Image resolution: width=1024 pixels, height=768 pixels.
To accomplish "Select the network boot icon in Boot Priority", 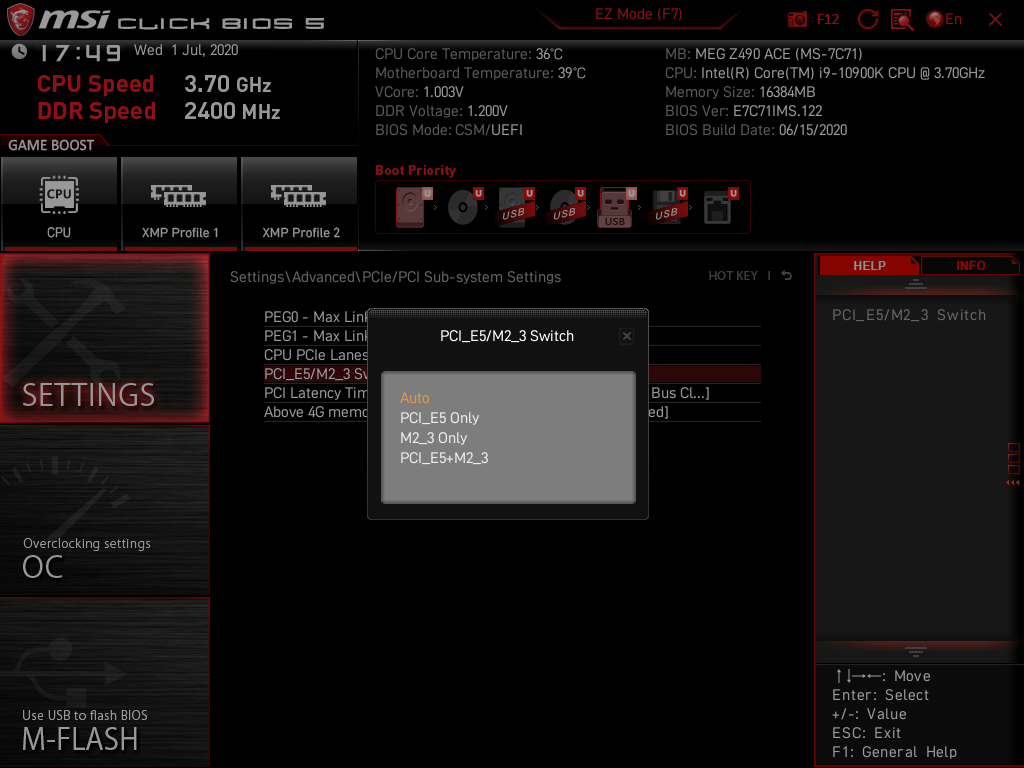I will click(x=720, y=205).
